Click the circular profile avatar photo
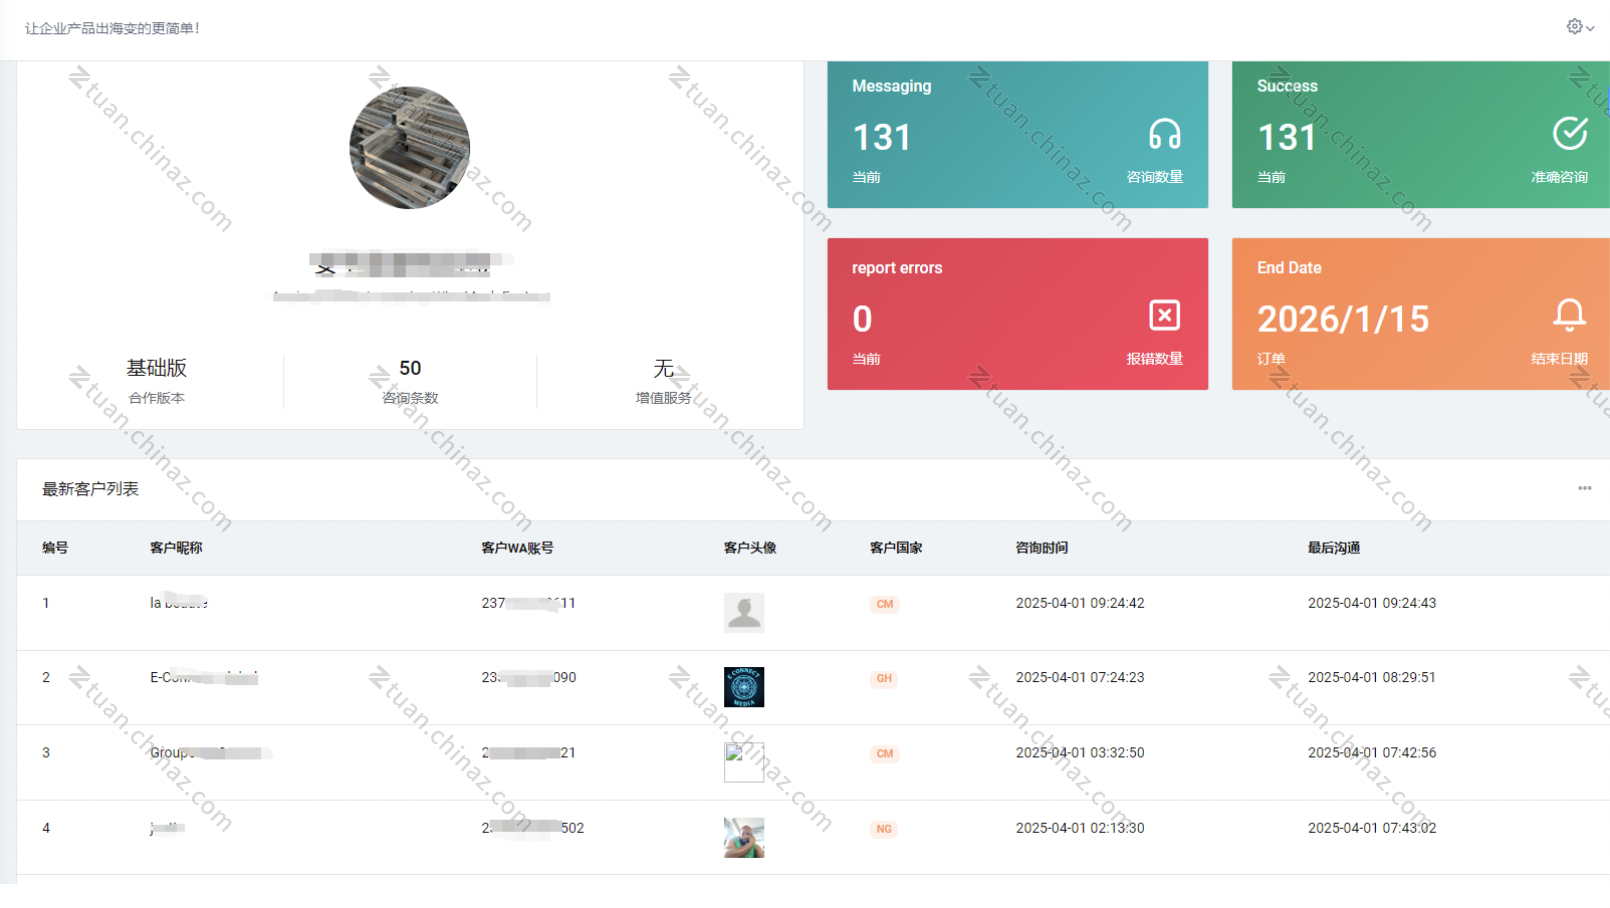1610x908 pixels. pyautogui.click(x=410, y=148)
